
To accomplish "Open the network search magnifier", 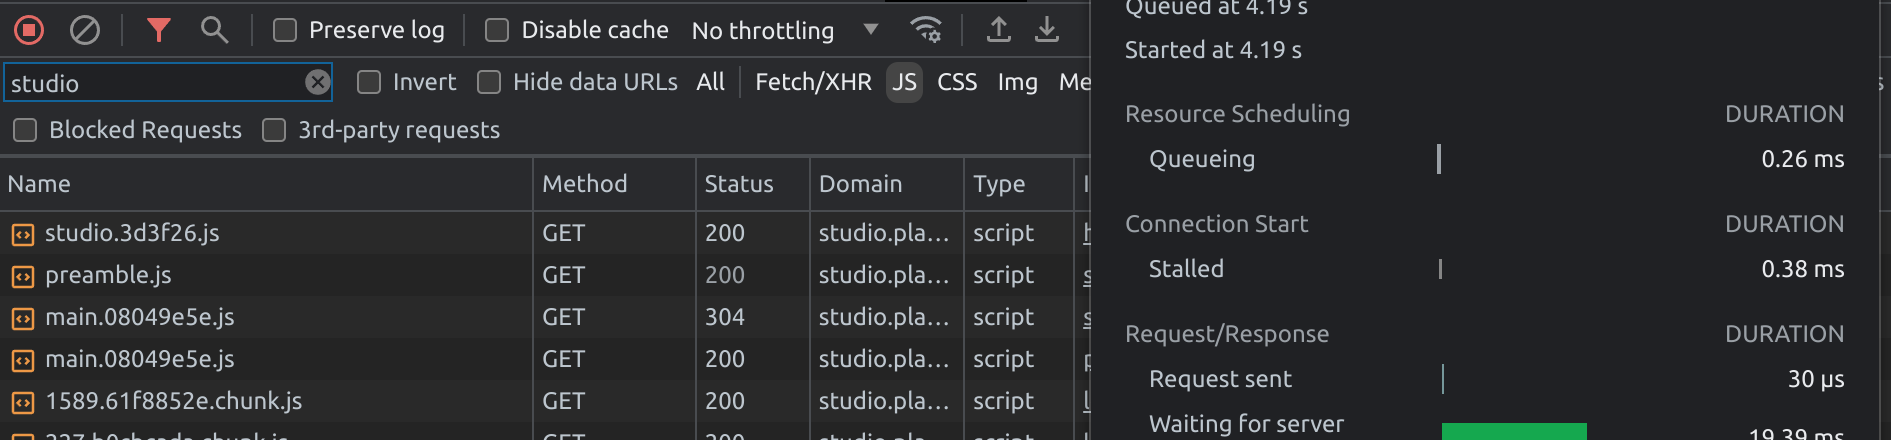I will [214, 30].
